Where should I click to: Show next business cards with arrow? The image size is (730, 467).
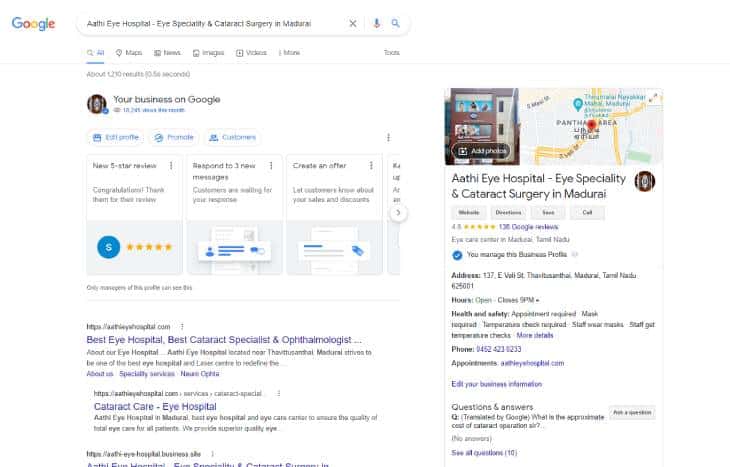398,213
